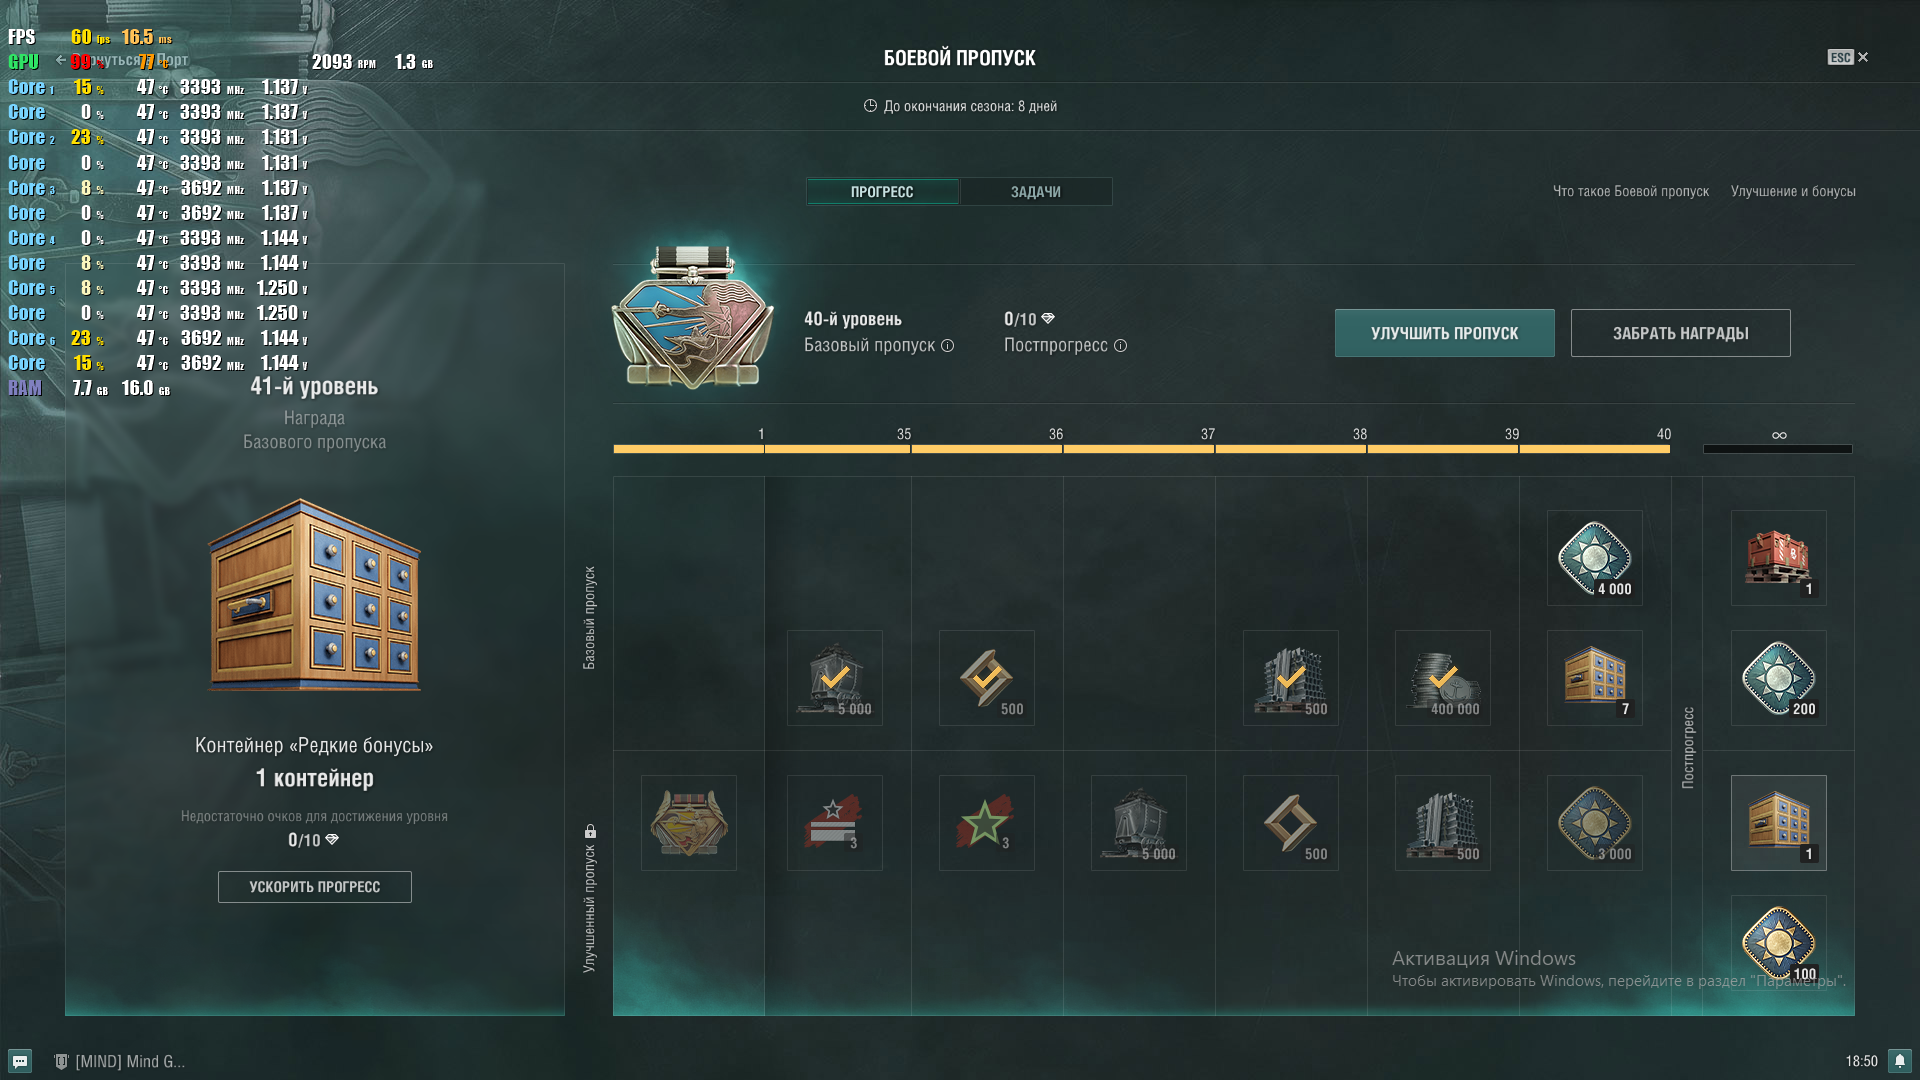The height and width of the screenshot is (1080, 1920).
Task: Open the Улучшение и бонусы link
Action: pos(1793,191)
